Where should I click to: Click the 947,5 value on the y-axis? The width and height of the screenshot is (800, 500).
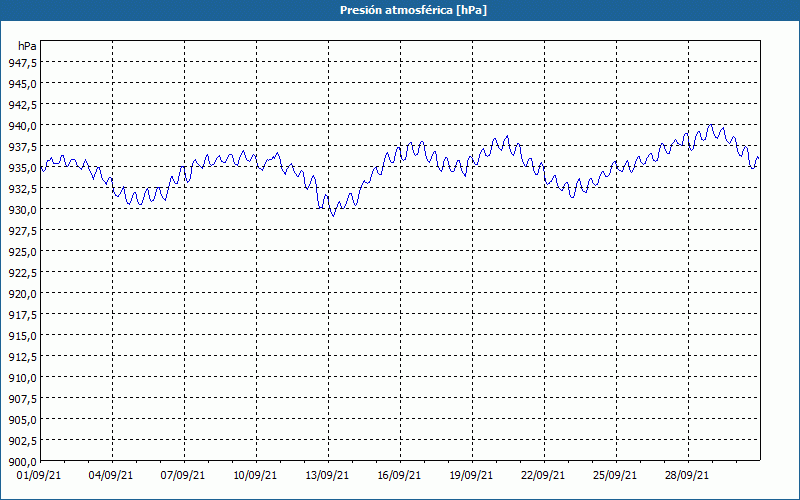tap(22, 62)
